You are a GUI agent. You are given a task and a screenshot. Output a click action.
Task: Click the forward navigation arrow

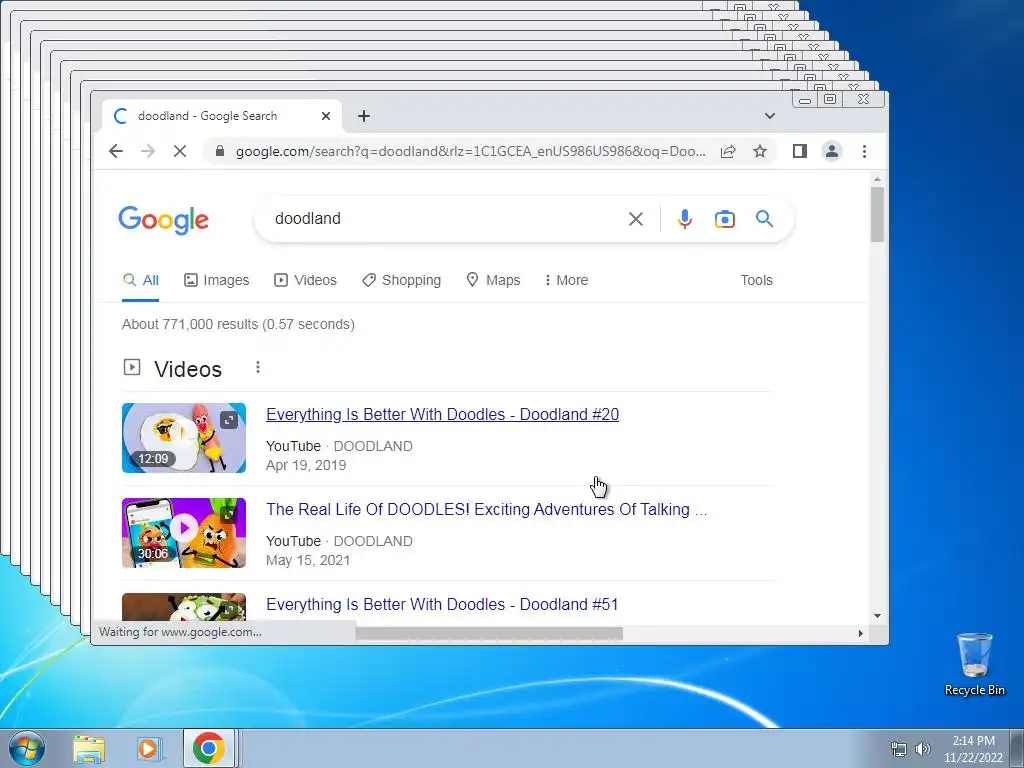click(x=148, y=152)
